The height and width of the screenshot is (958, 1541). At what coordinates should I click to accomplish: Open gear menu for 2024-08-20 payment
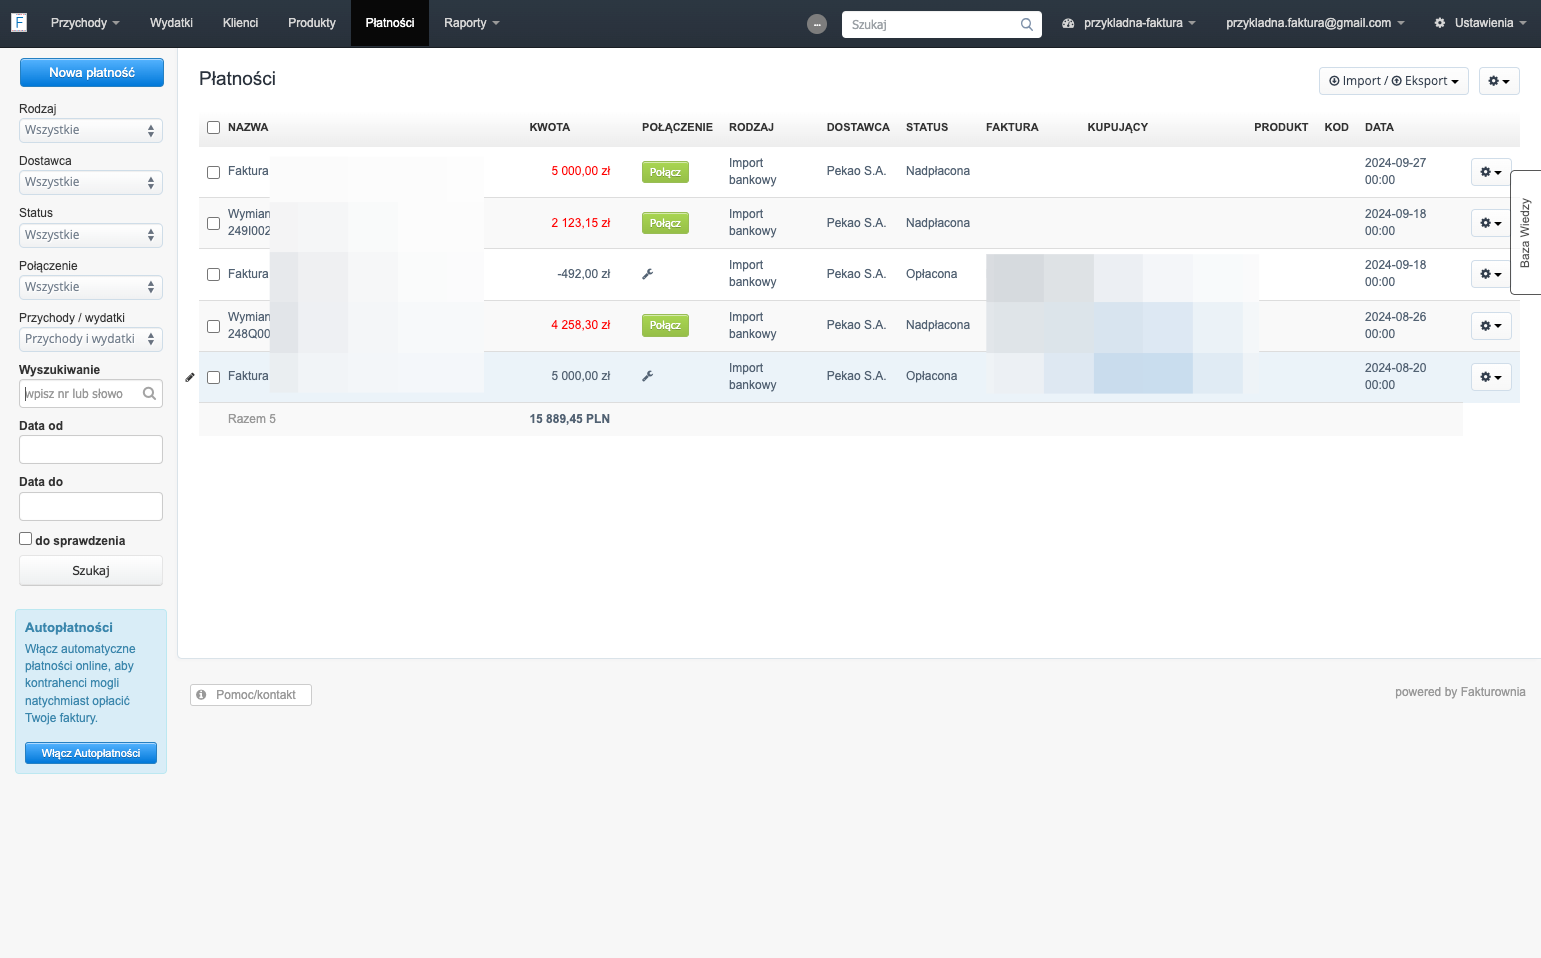(1491, 377)
